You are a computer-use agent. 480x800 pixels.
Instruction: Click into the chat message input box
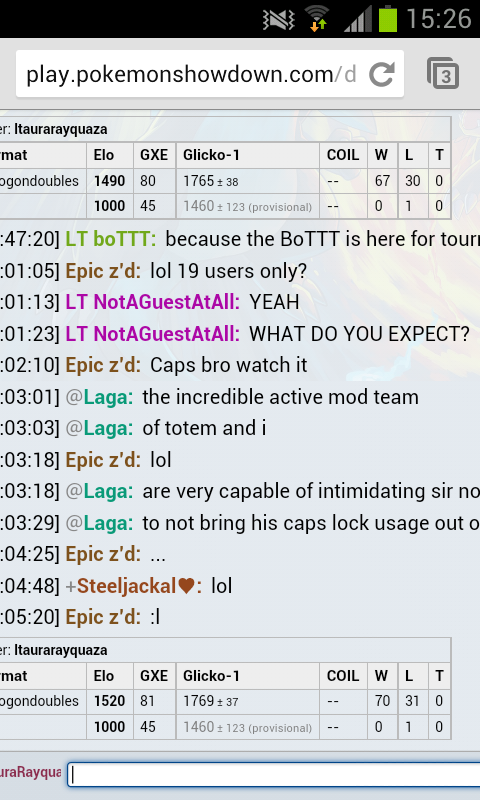click(x=274, y=774)
